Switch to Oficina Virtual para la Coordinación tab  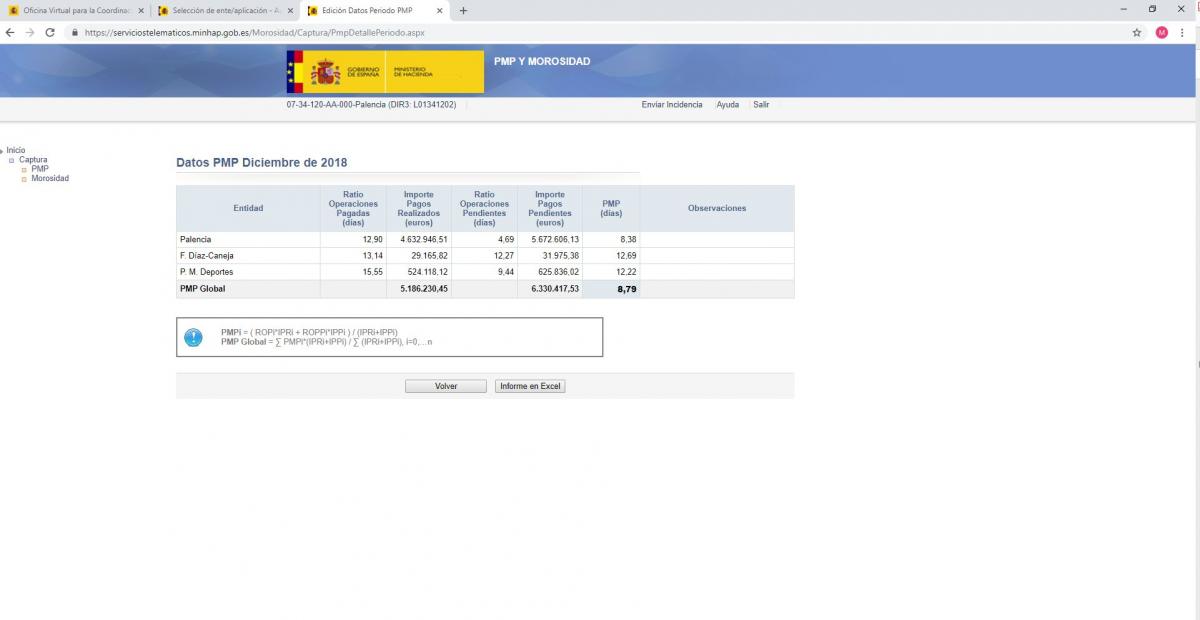click(x=76, y=10)
